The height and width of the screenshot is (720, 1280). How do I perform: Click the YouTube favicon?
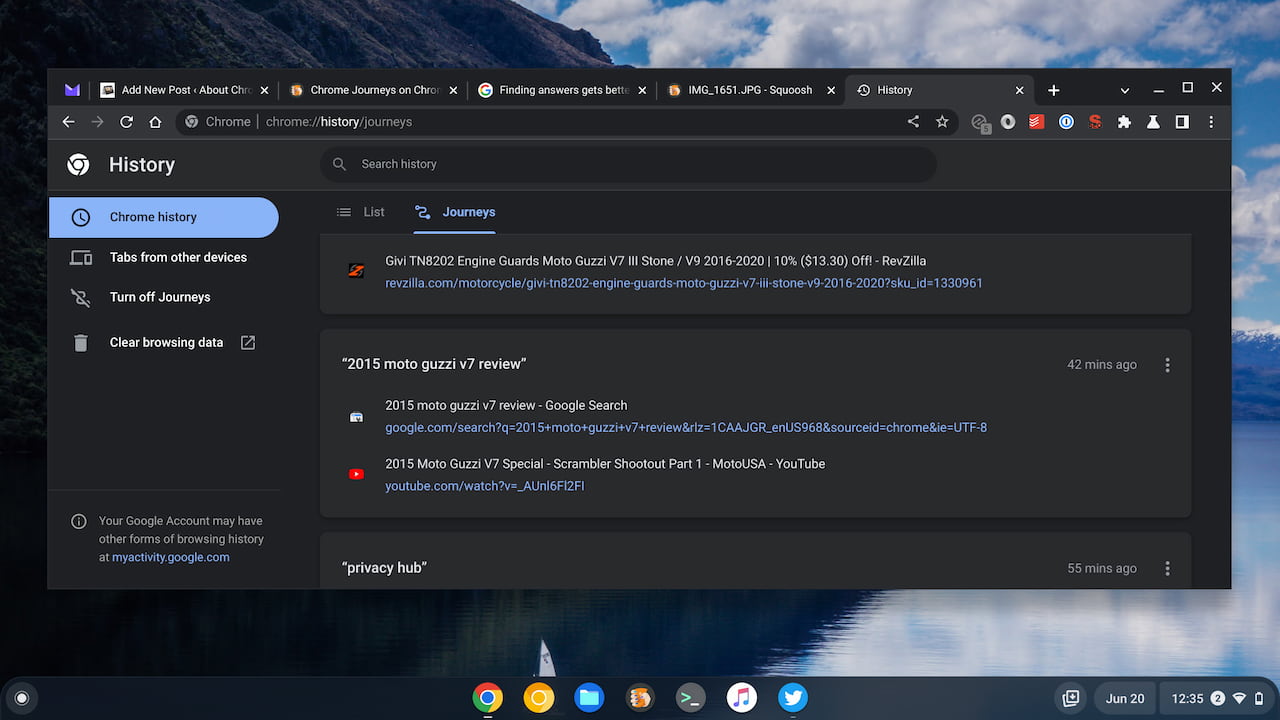[x=356, y=474]
